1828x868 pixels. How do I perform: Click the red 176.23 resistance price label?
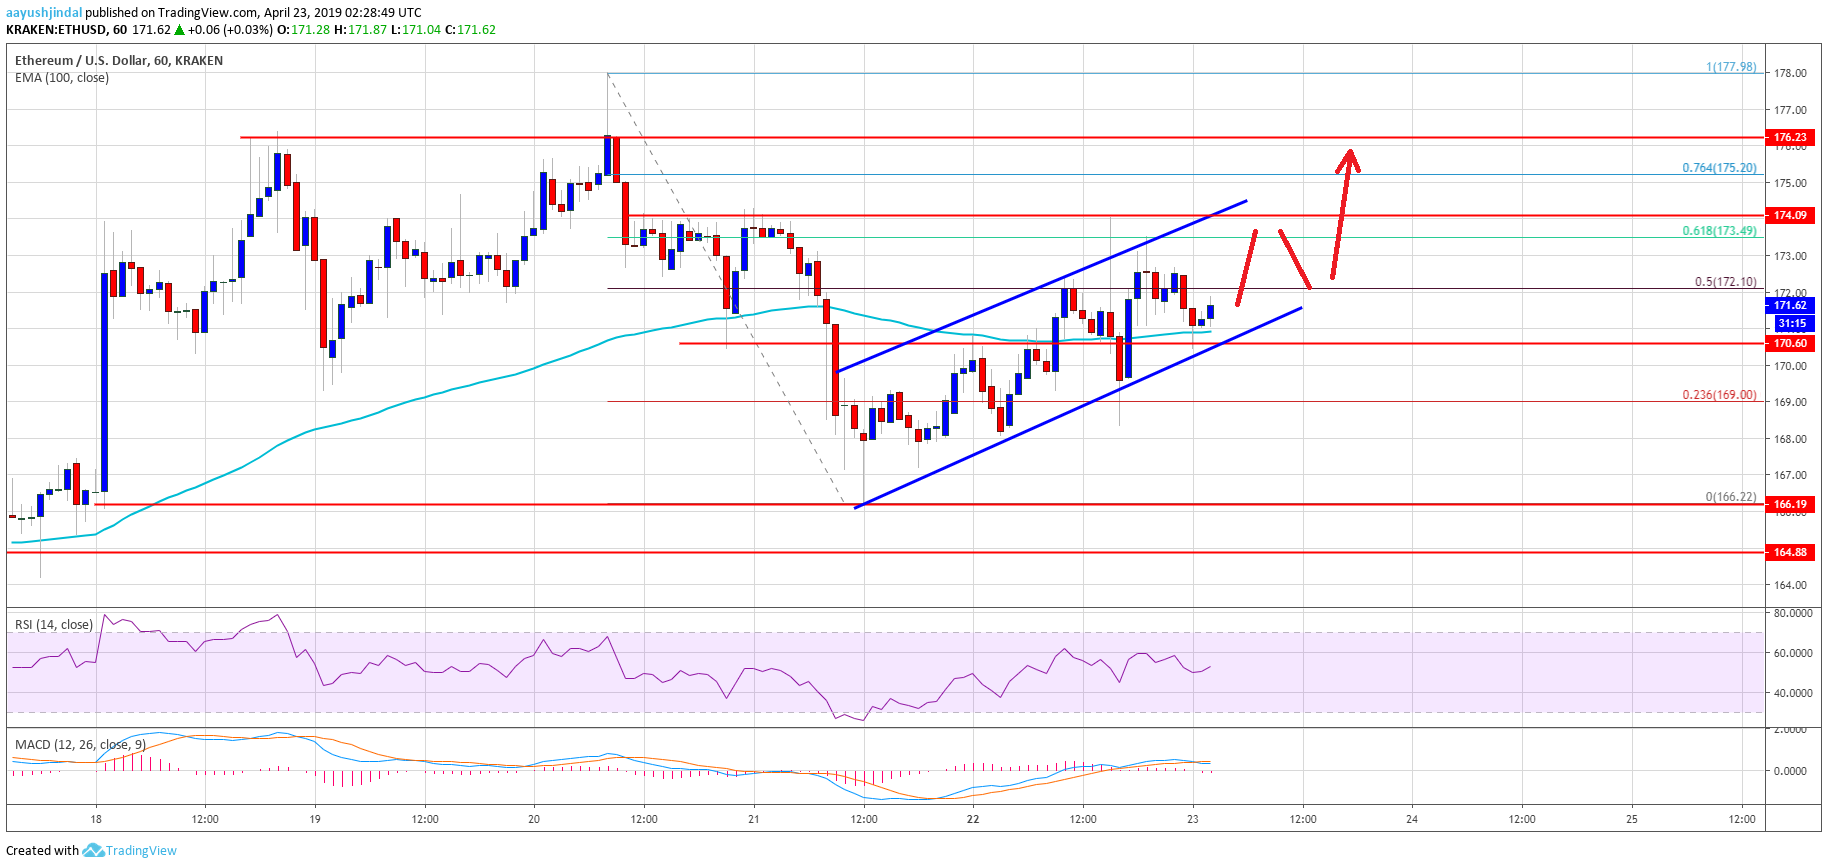point(1790,137)
